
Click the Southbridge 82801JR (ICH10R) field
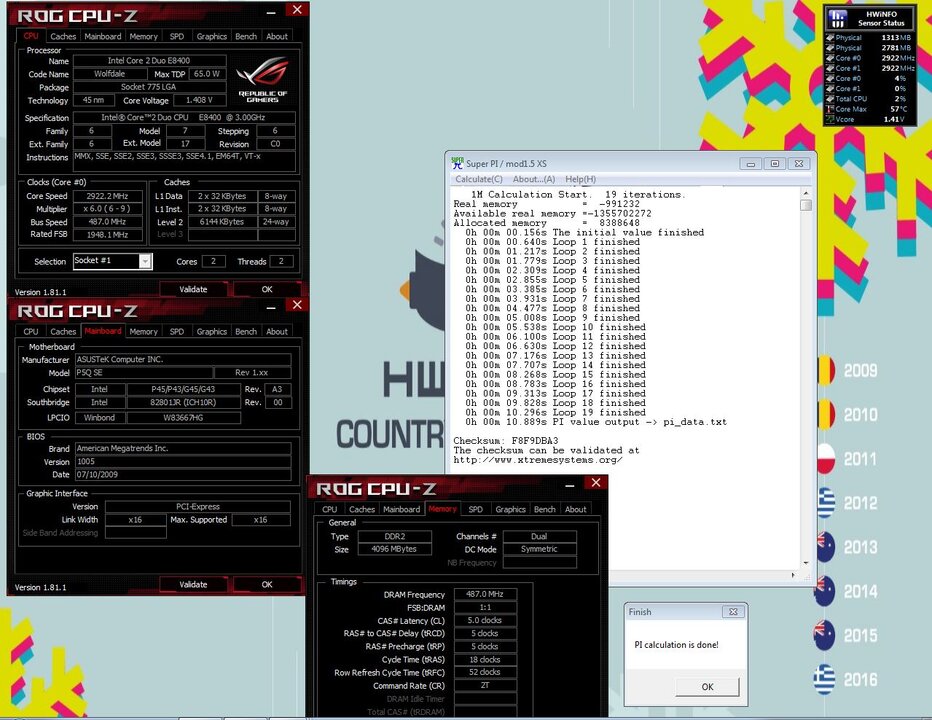[183, 403]
